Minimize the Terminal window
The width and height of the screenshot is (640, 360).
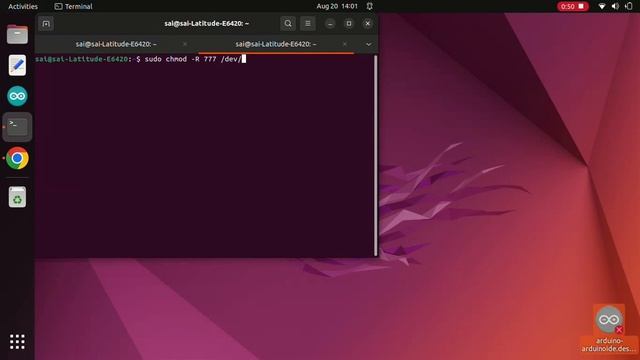click(330, 24)
